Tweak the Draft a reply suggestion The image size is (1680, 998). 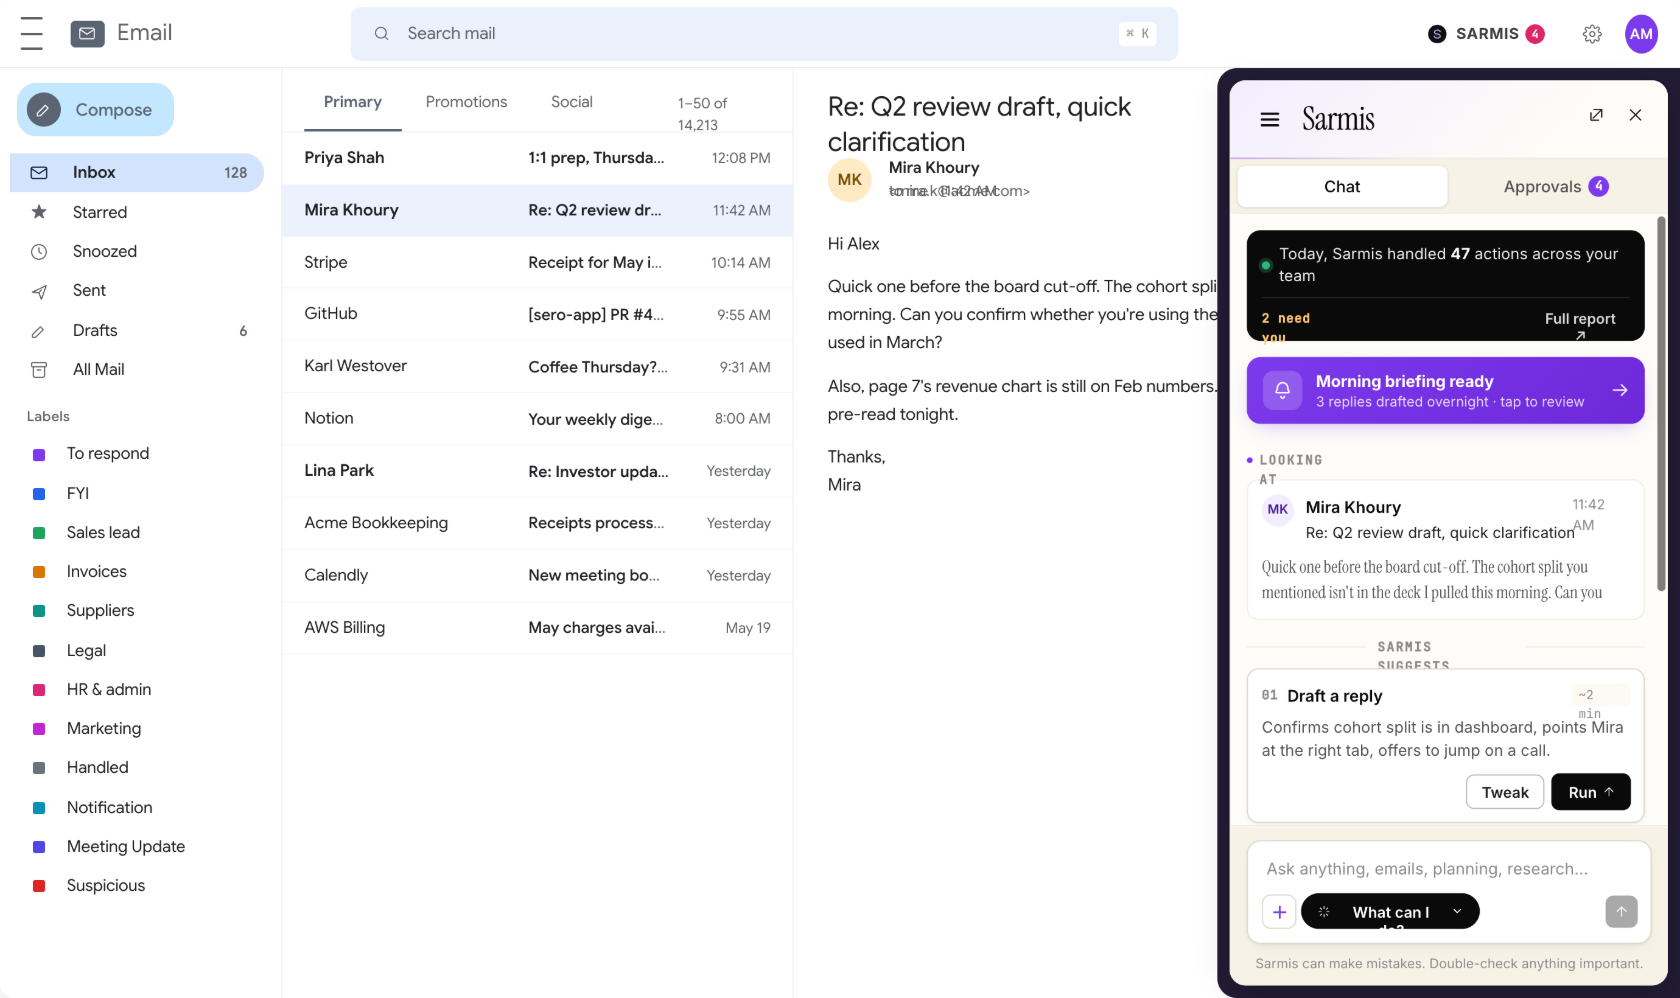click(x=1505, y=792)
